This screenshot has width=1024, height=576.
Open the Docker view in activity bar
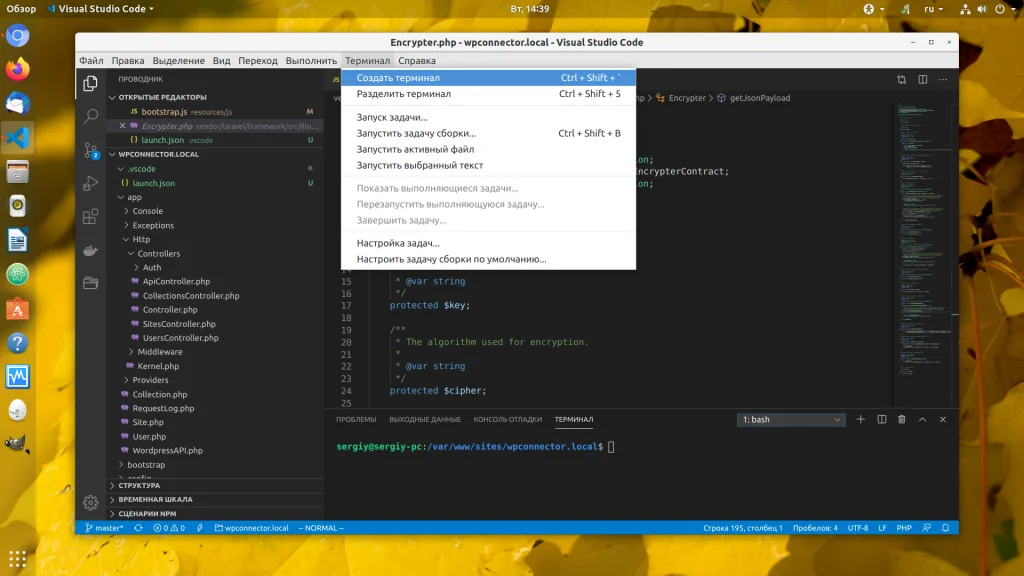[x=91, y=250]
